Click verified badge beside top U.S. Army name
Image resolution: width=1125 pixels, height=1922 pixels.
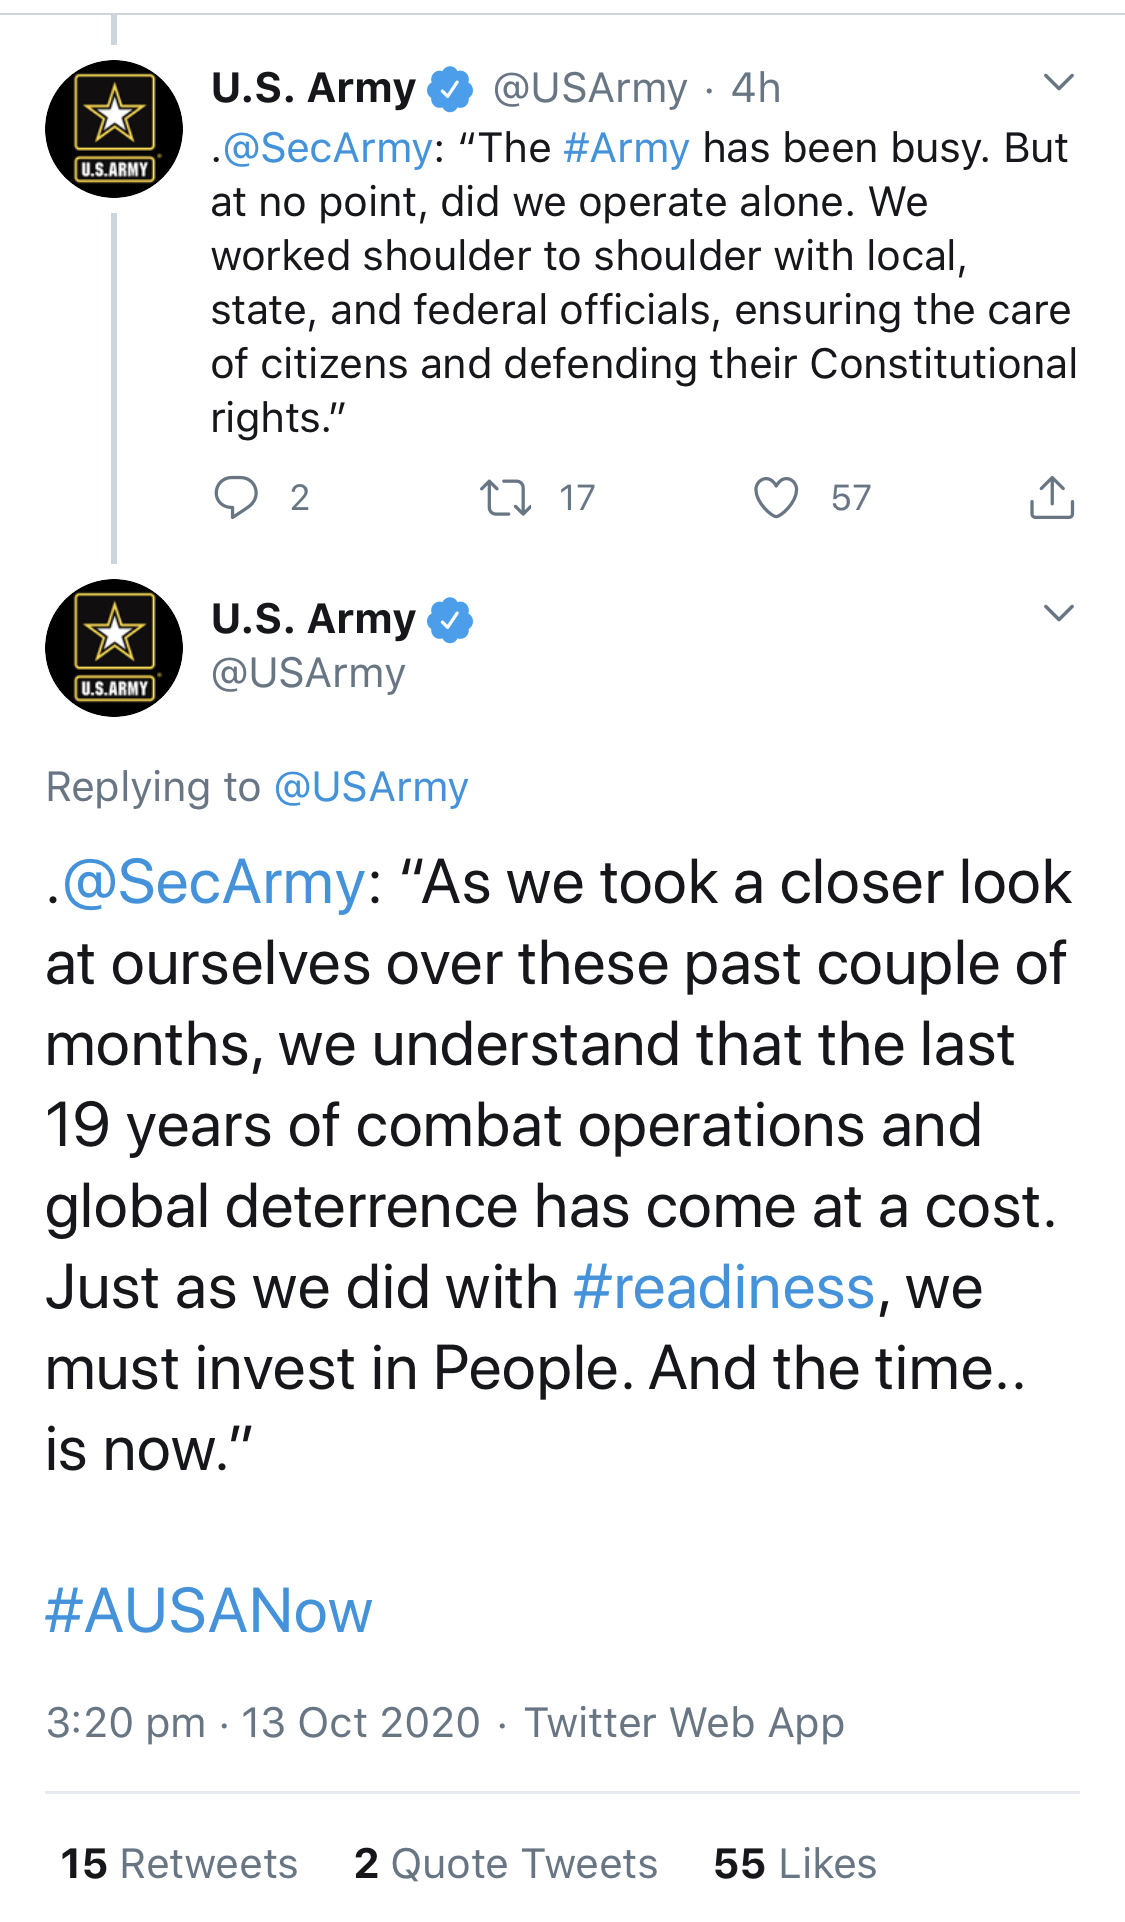point(450,89)
